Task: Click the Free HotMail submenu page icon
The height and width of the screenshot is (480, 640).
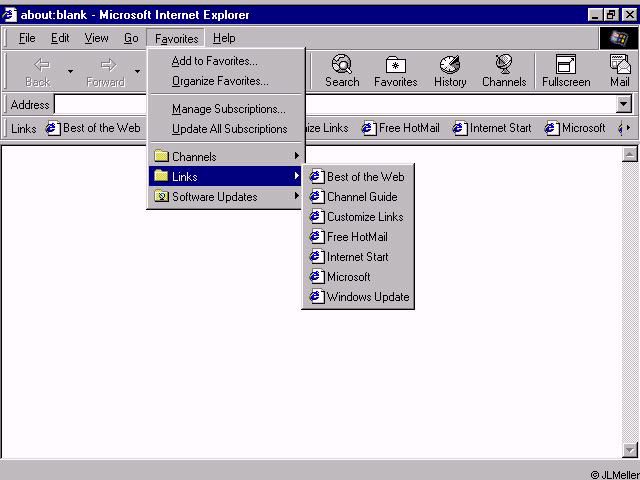Action: tap(317, 236)
